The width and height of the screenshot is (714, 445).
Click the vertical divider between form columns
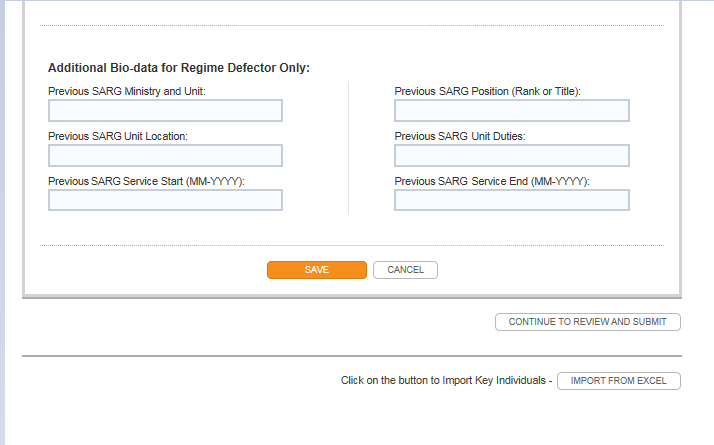coord(348,148)
